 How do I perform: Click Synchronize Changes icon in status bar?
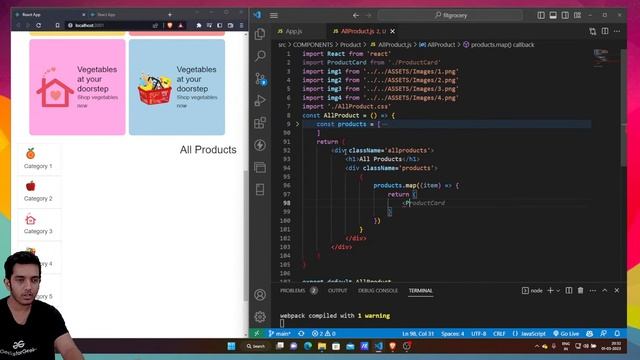click(301, 333)
